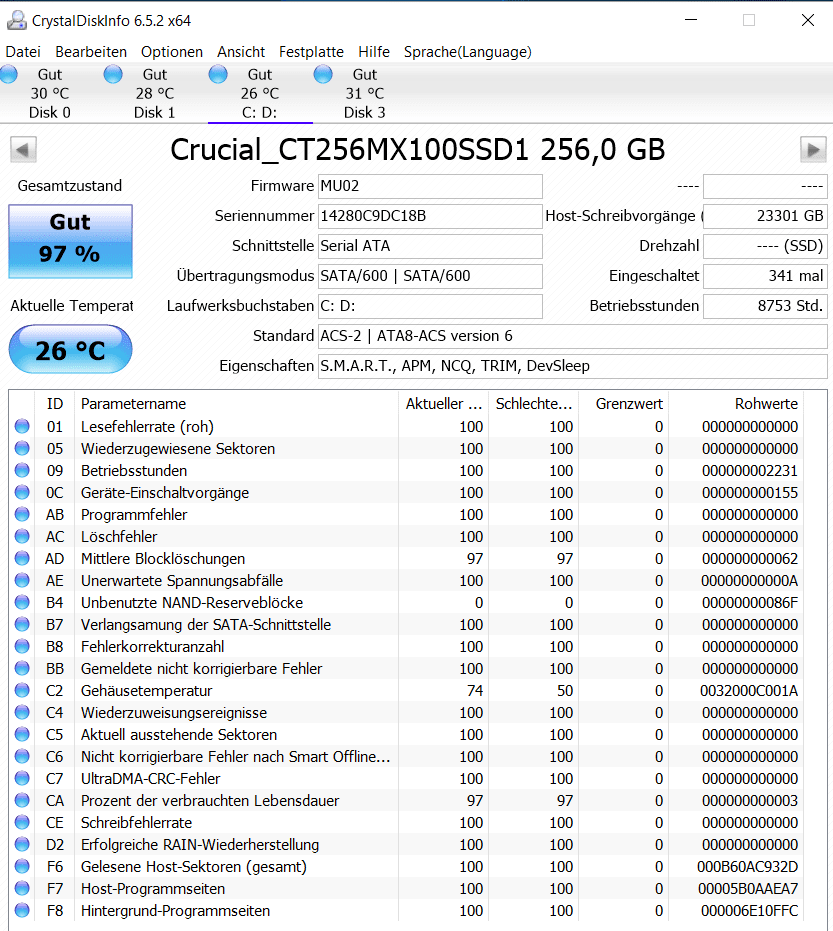Select Nicht korrigierbare Fehler nach Smart Offline row
This screenshot has height=931, width=833.
pos(407,756)
